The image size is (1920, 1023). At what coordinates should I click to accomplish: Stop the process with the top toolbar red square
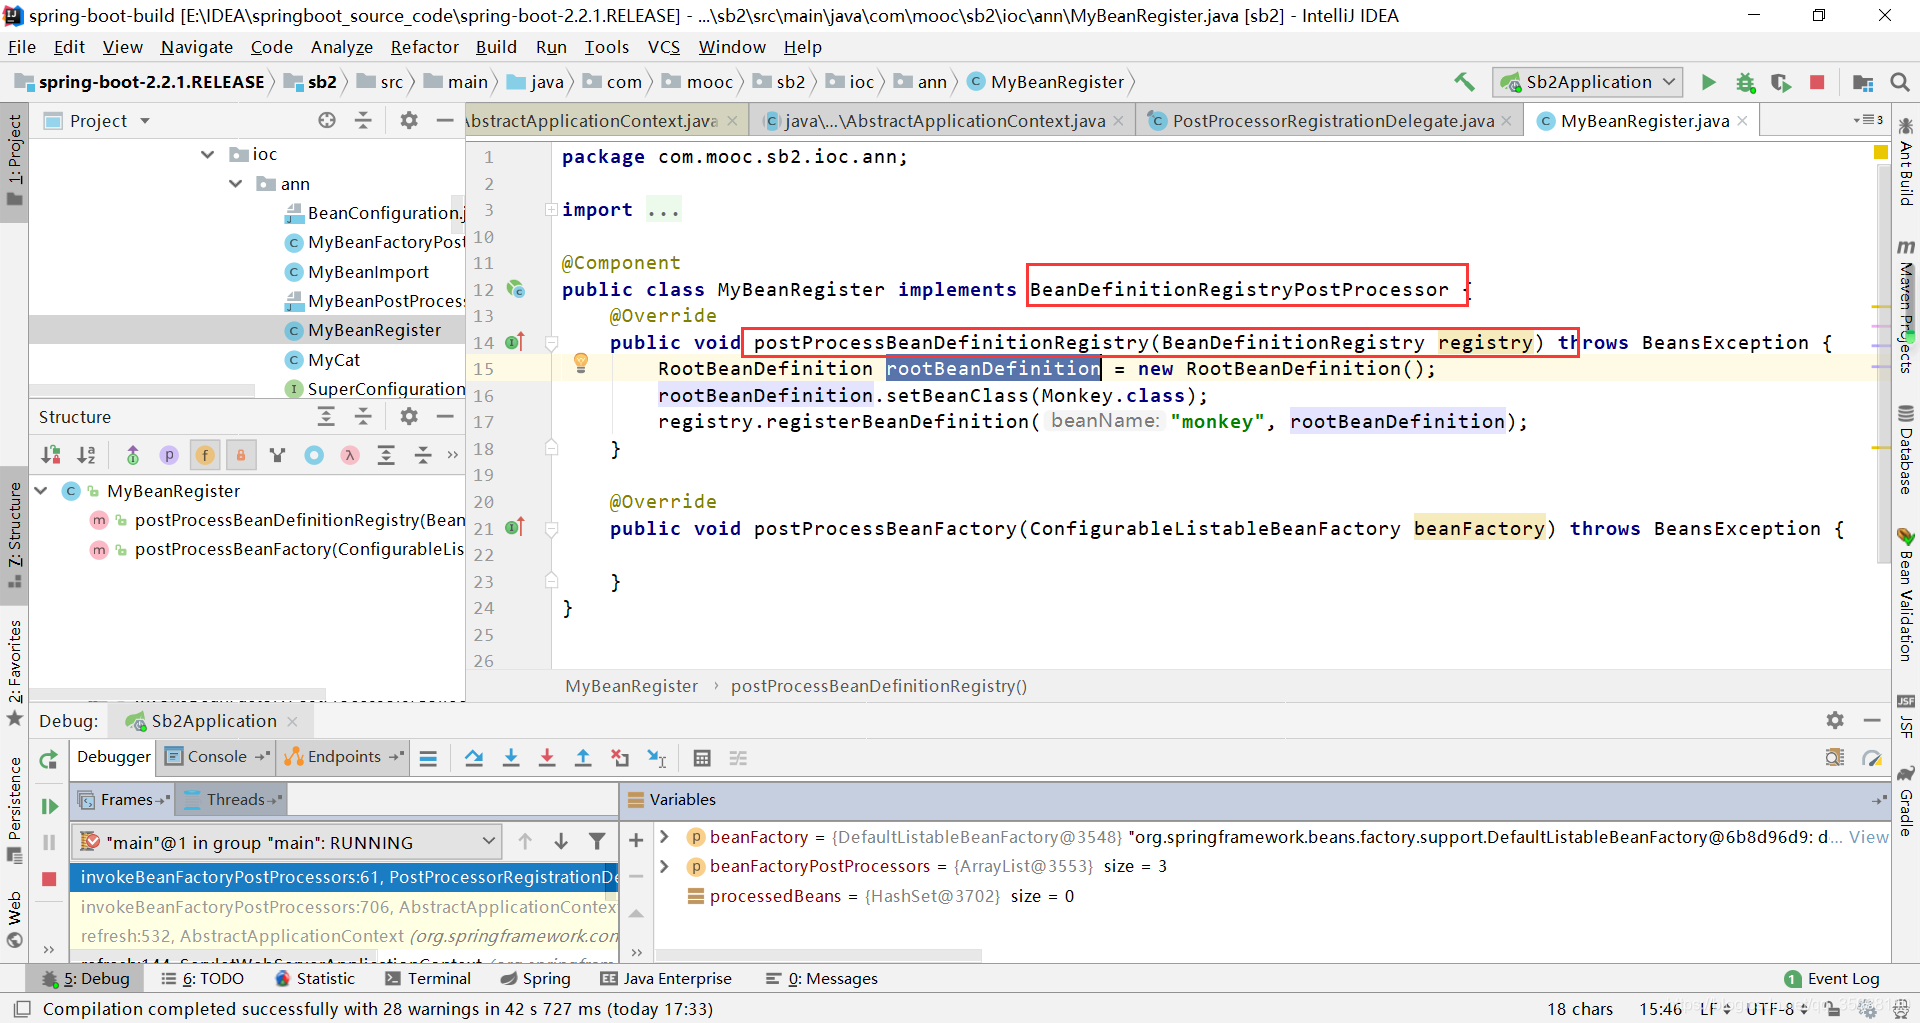(x=1817, y=82)
